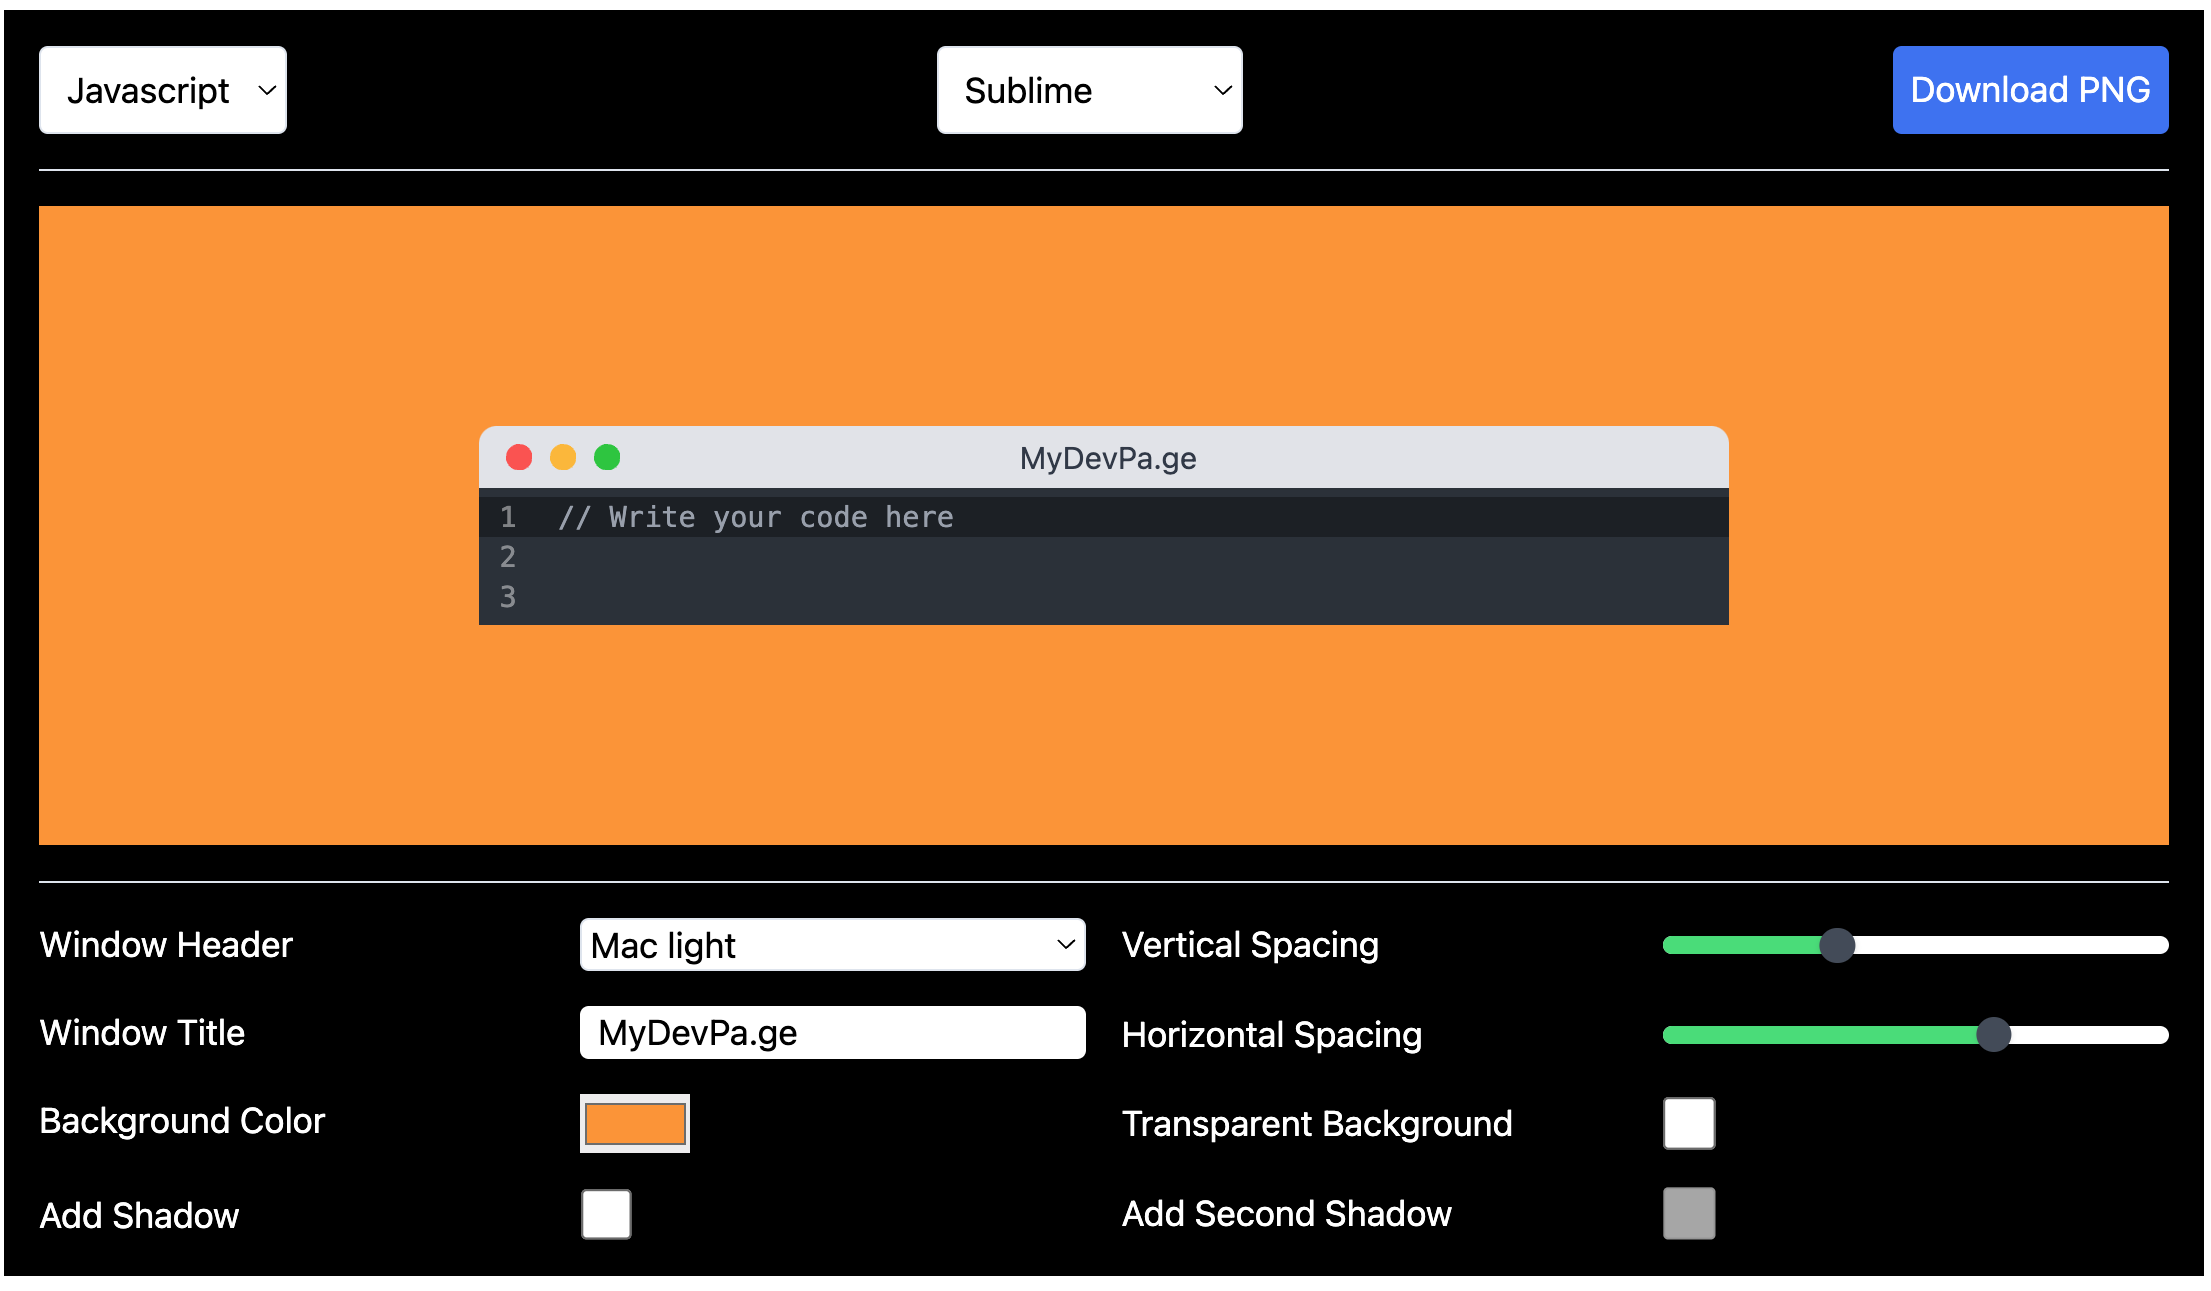The height and width of the screenshot is (1291, 2211).
Task: Click code line 1 comment text
Action: tap(756, 517)
